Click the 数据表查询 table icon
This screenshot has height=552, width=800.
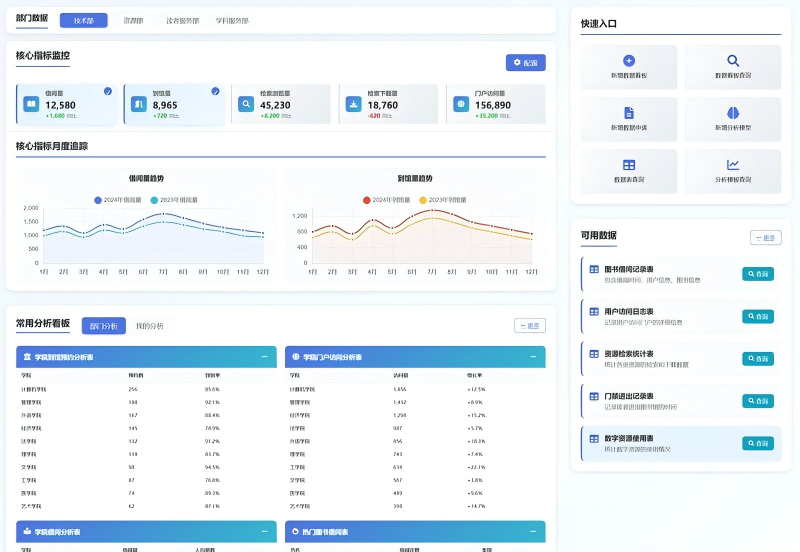click(x=629, y=165)
